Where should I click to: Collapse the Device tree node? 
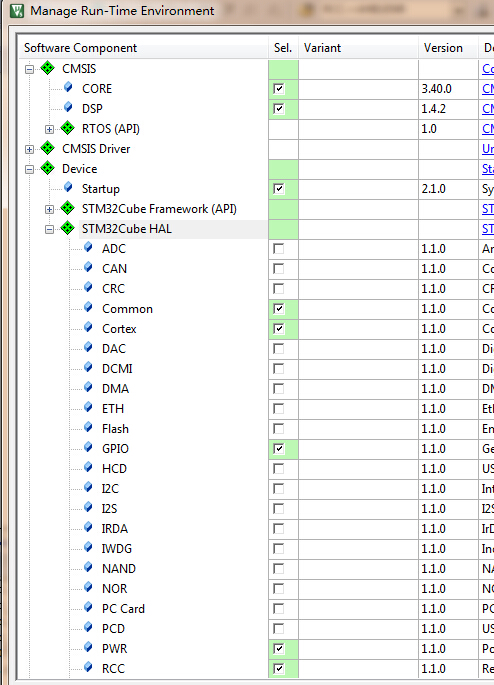[29, 169]
